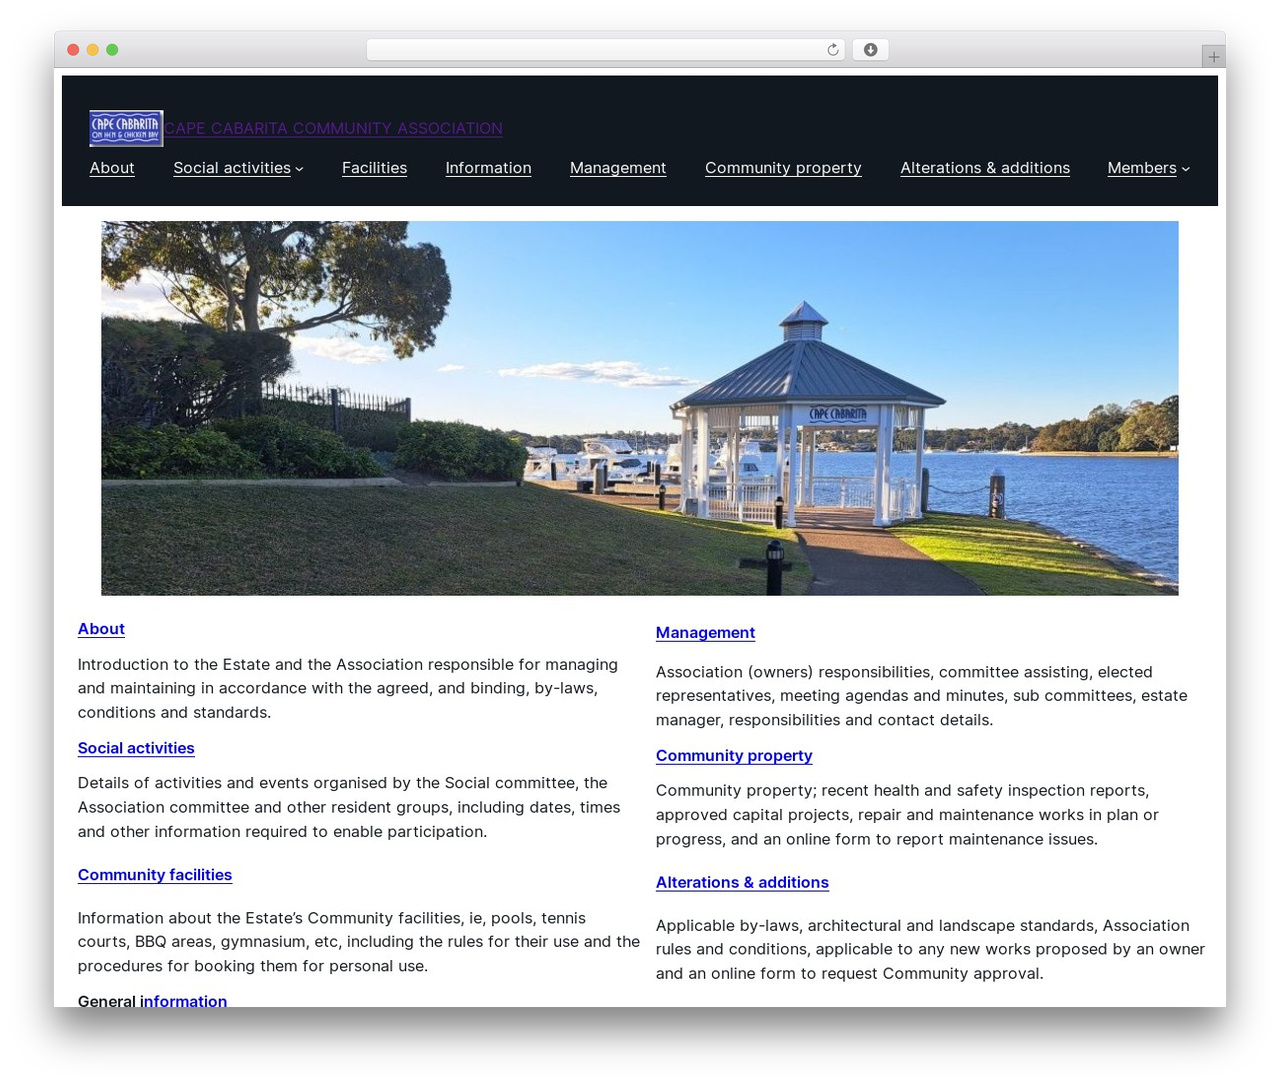Open a new tab with the plus button
1280x1084 pixels.
(1213, 57)
